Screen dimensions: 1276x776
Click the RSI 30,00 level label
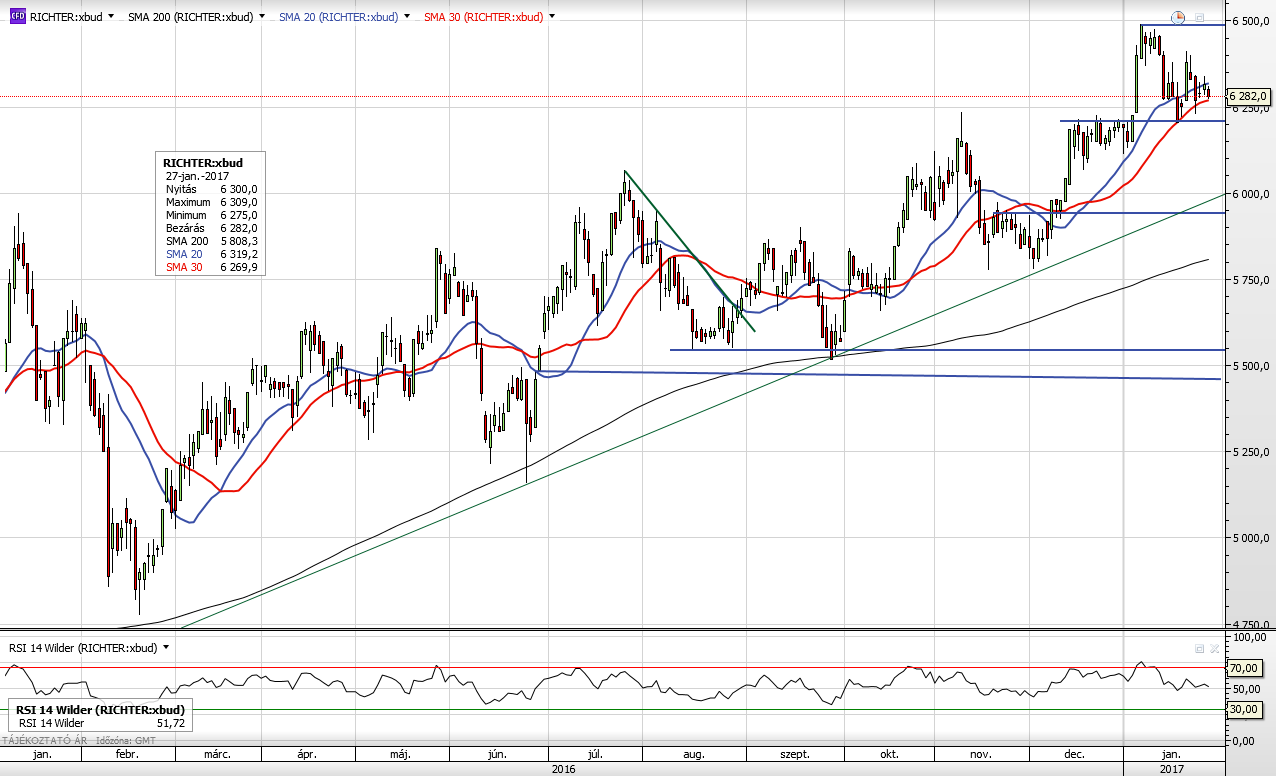(x=1243, y=709)
